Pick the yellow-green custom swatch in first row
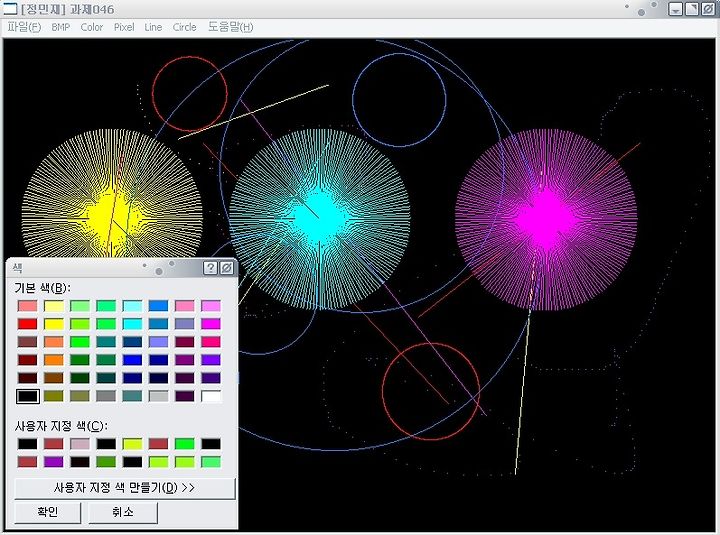Image resolution: width=720 pixels, height=535 pixels. point(132,444)
